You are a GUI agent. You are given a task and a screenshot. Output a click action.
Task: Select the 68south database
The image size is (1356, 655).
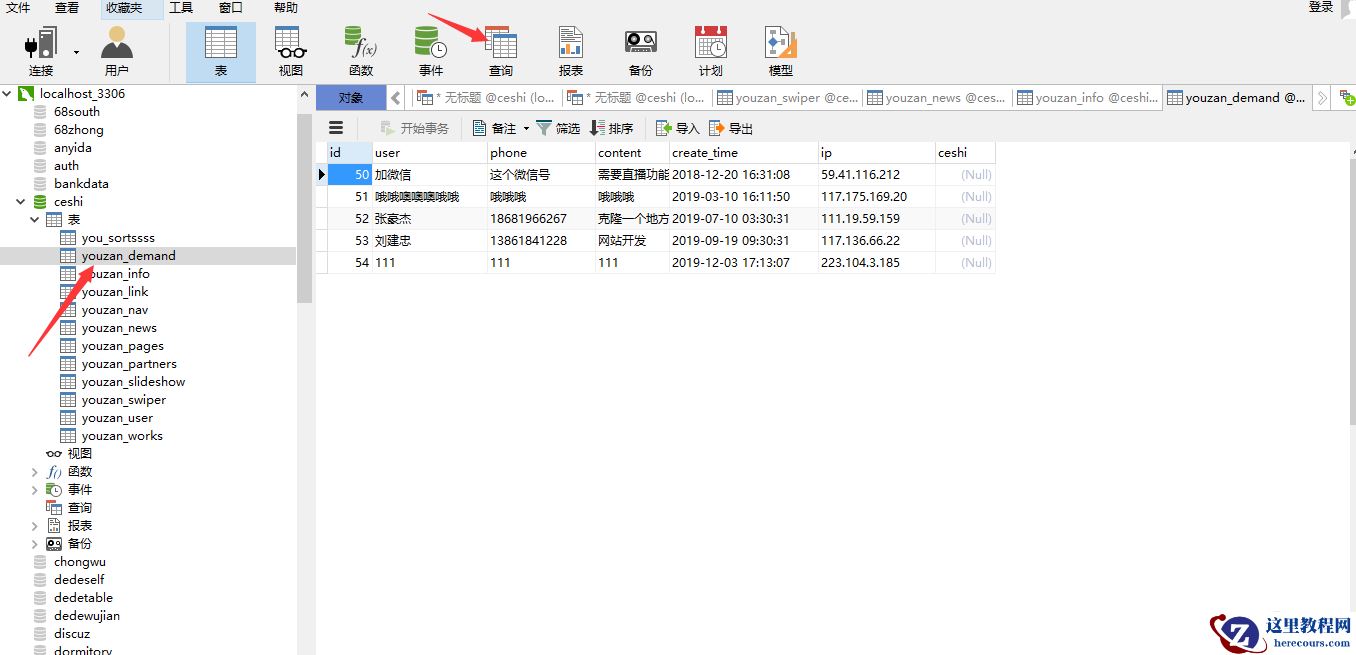77,111
